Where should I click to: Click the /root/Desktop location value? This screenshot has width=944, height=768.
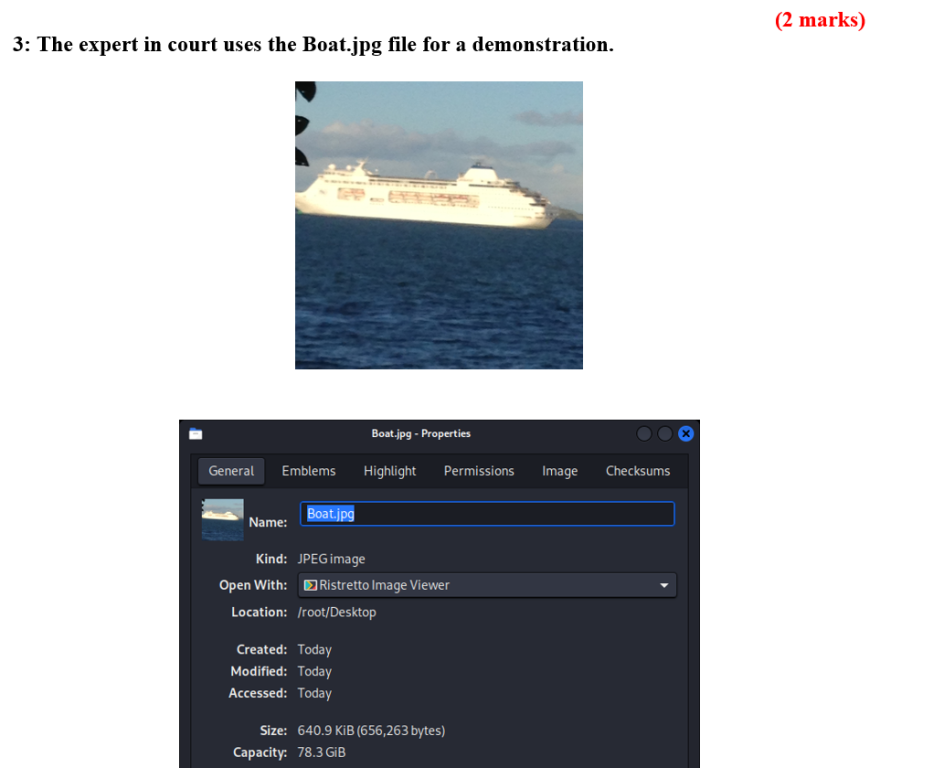pyautogui.click(x=336, y=612)
